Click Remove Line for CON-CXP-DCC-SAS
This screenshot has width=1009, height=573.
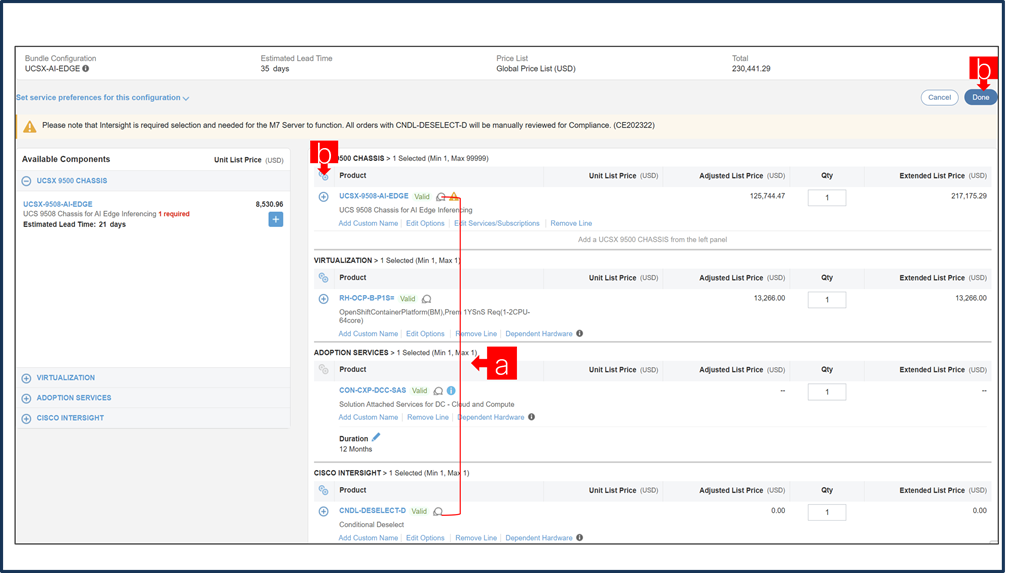pyautogui.click(x=428, y=417)
